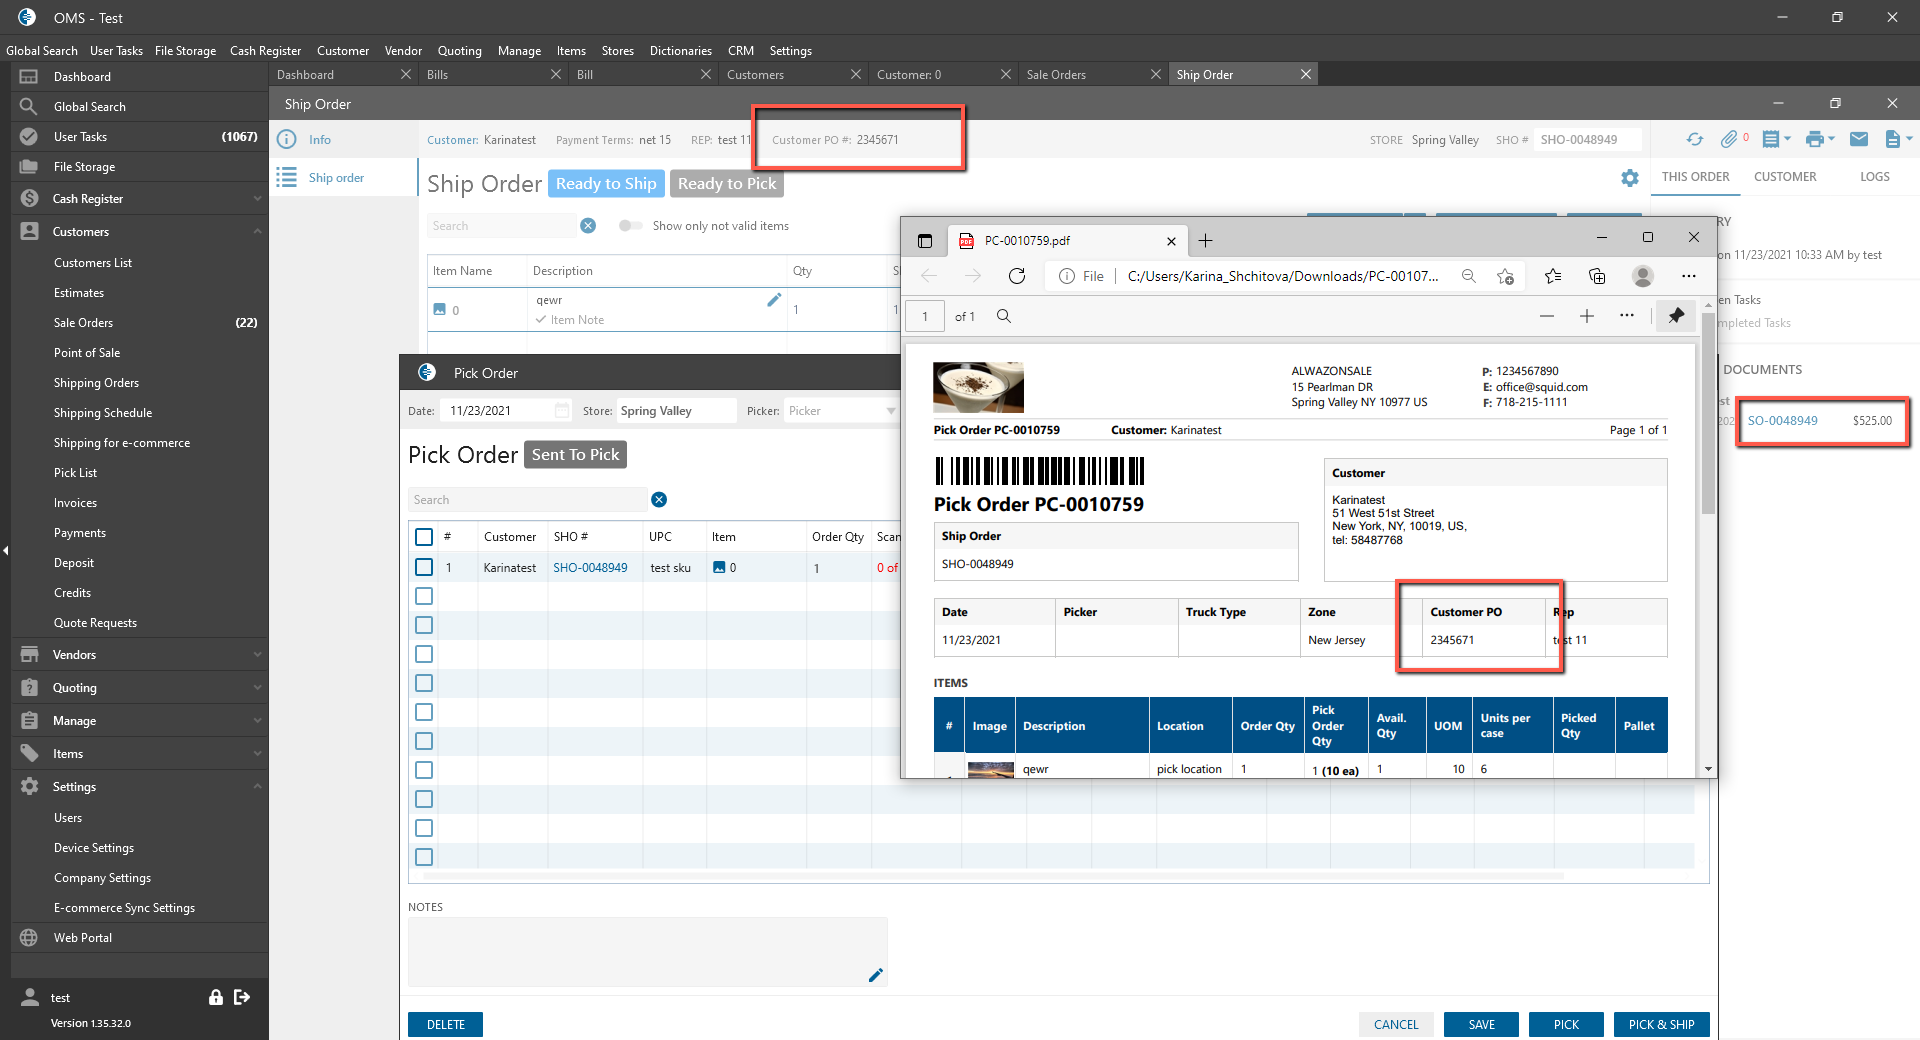
Task: Open the Dictionaries menu
Action: point(680,51)
